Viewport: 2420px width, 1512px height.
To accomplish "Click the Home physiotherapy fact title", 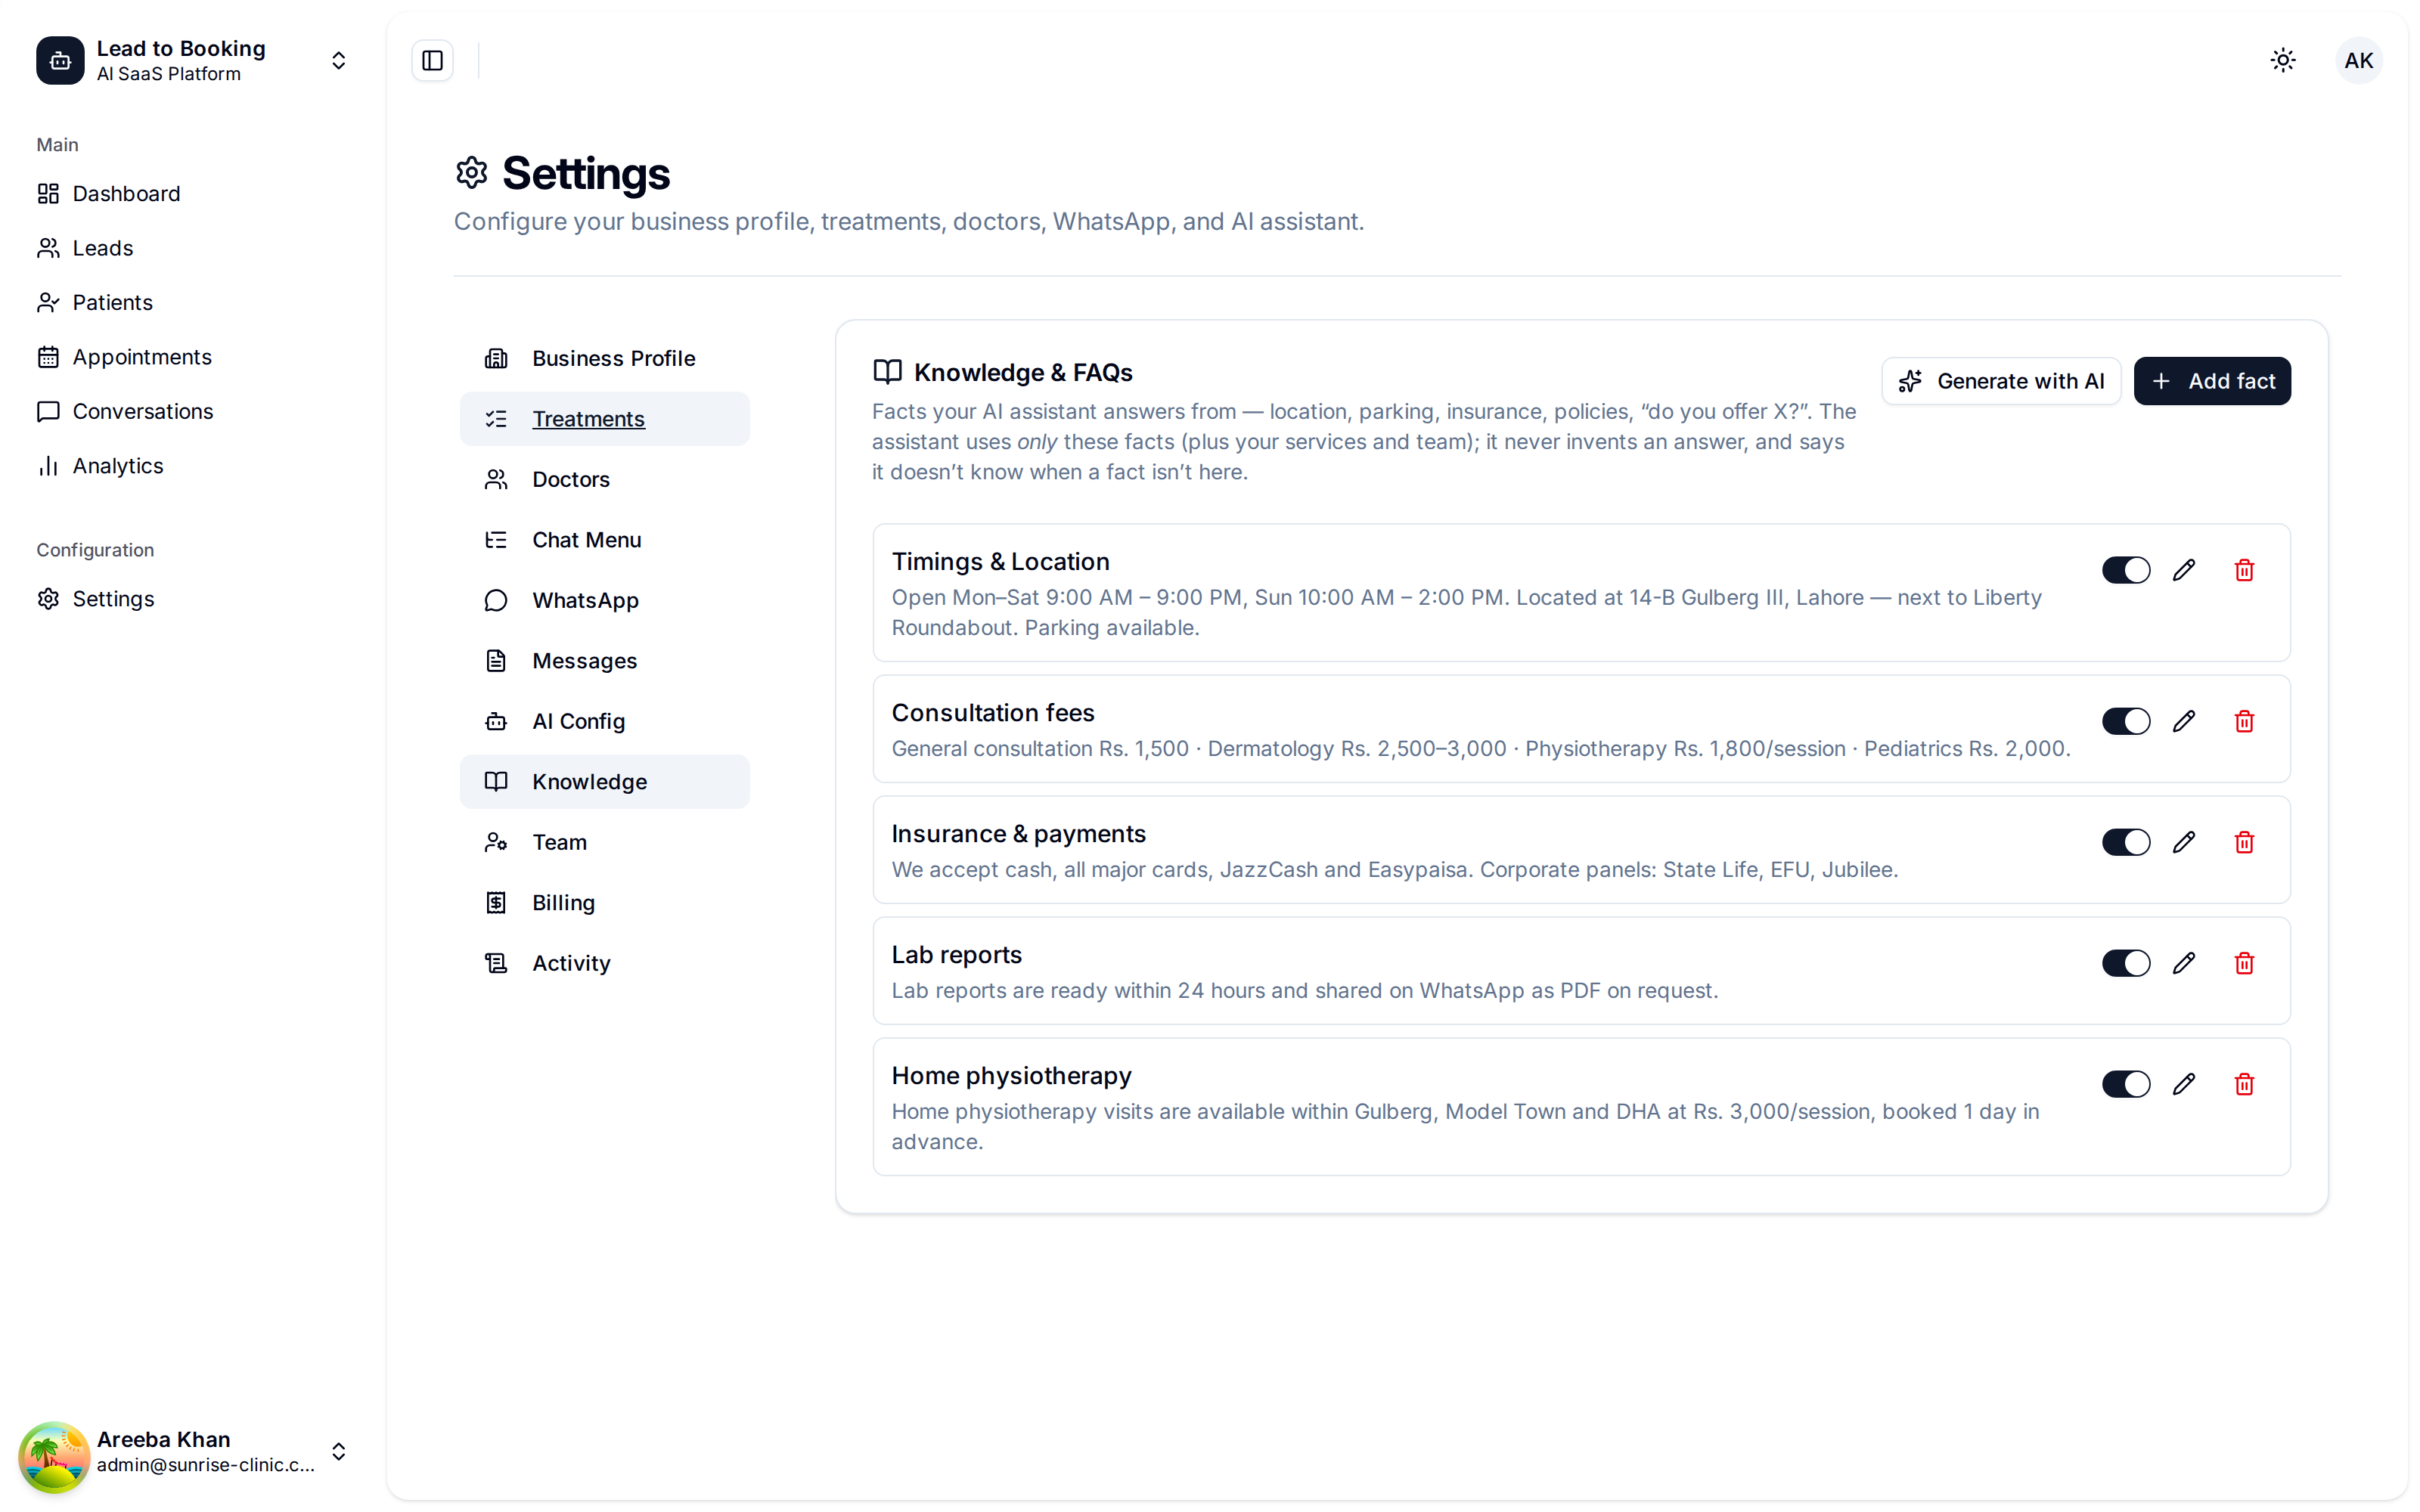I will [x=1012, y=1076].
